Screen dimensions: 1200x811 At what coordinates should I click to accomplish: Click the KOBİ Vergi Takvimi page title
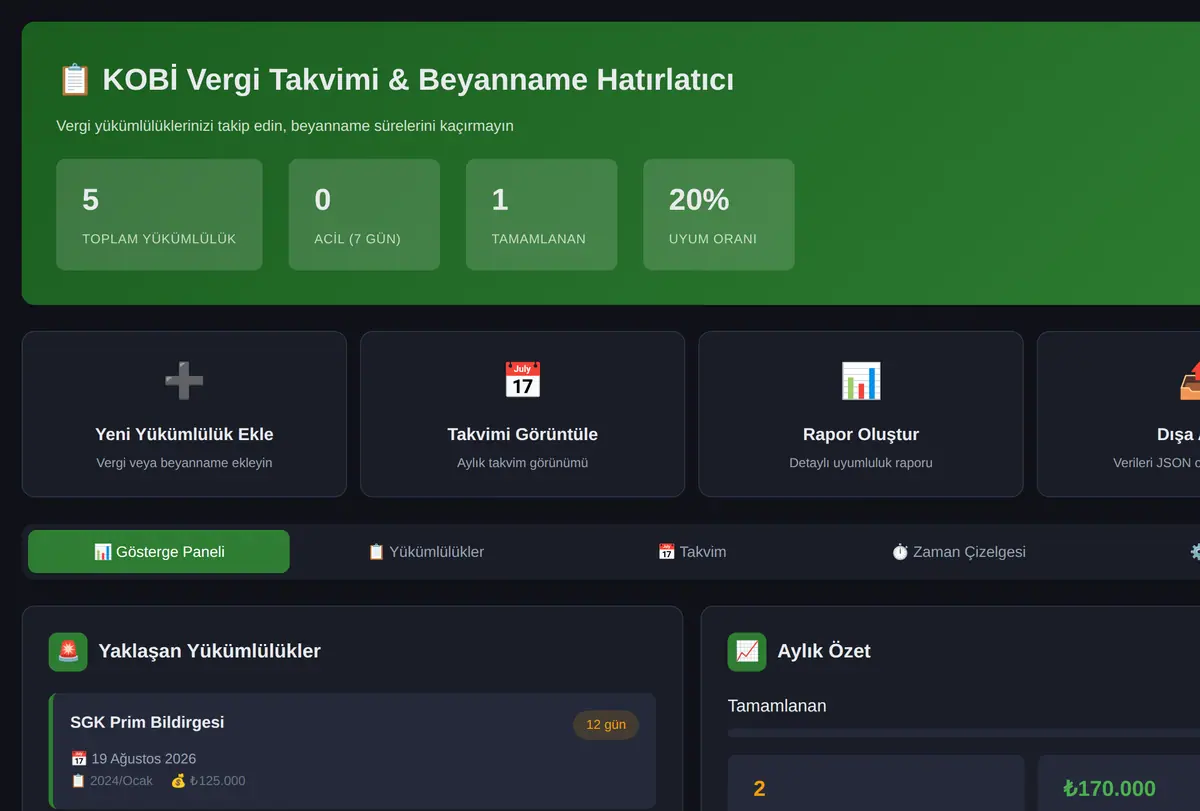416,80
